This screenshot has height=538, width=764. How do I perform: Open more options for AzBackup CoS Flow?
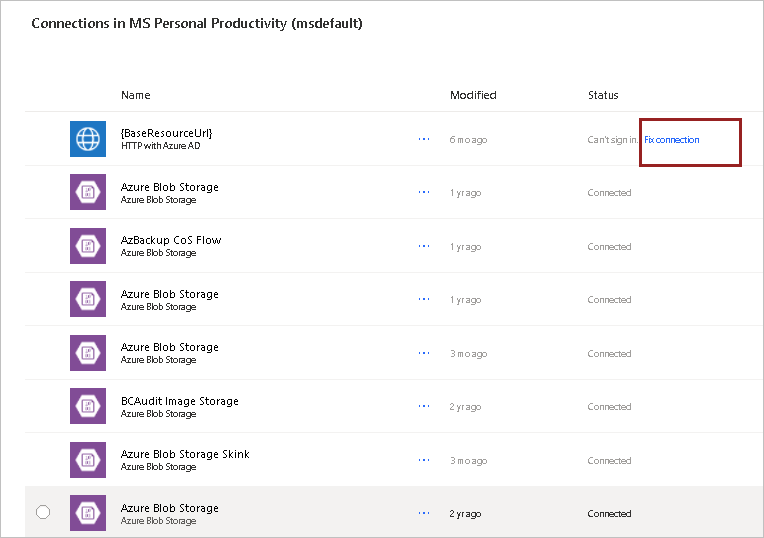[424, 246]
